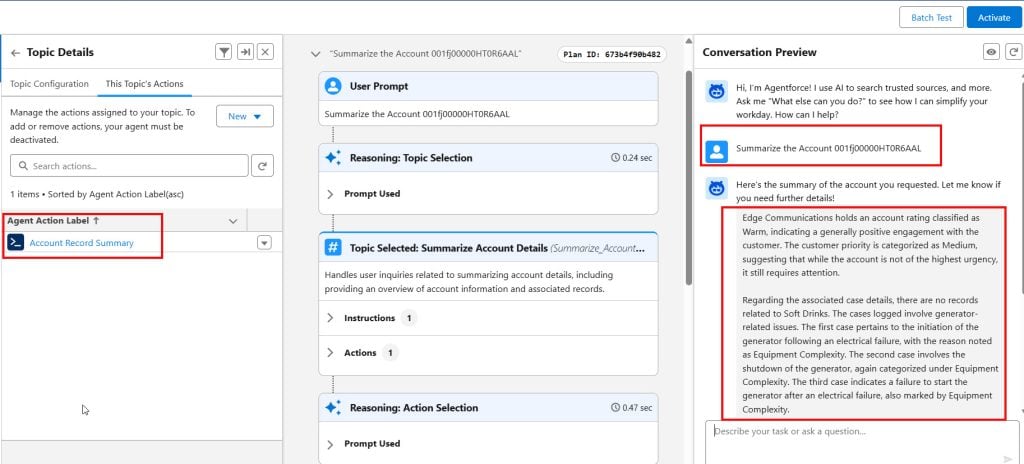
Task: Click the Reasoning: Topic Selection sparkle icon
Action: click(333, 157)
